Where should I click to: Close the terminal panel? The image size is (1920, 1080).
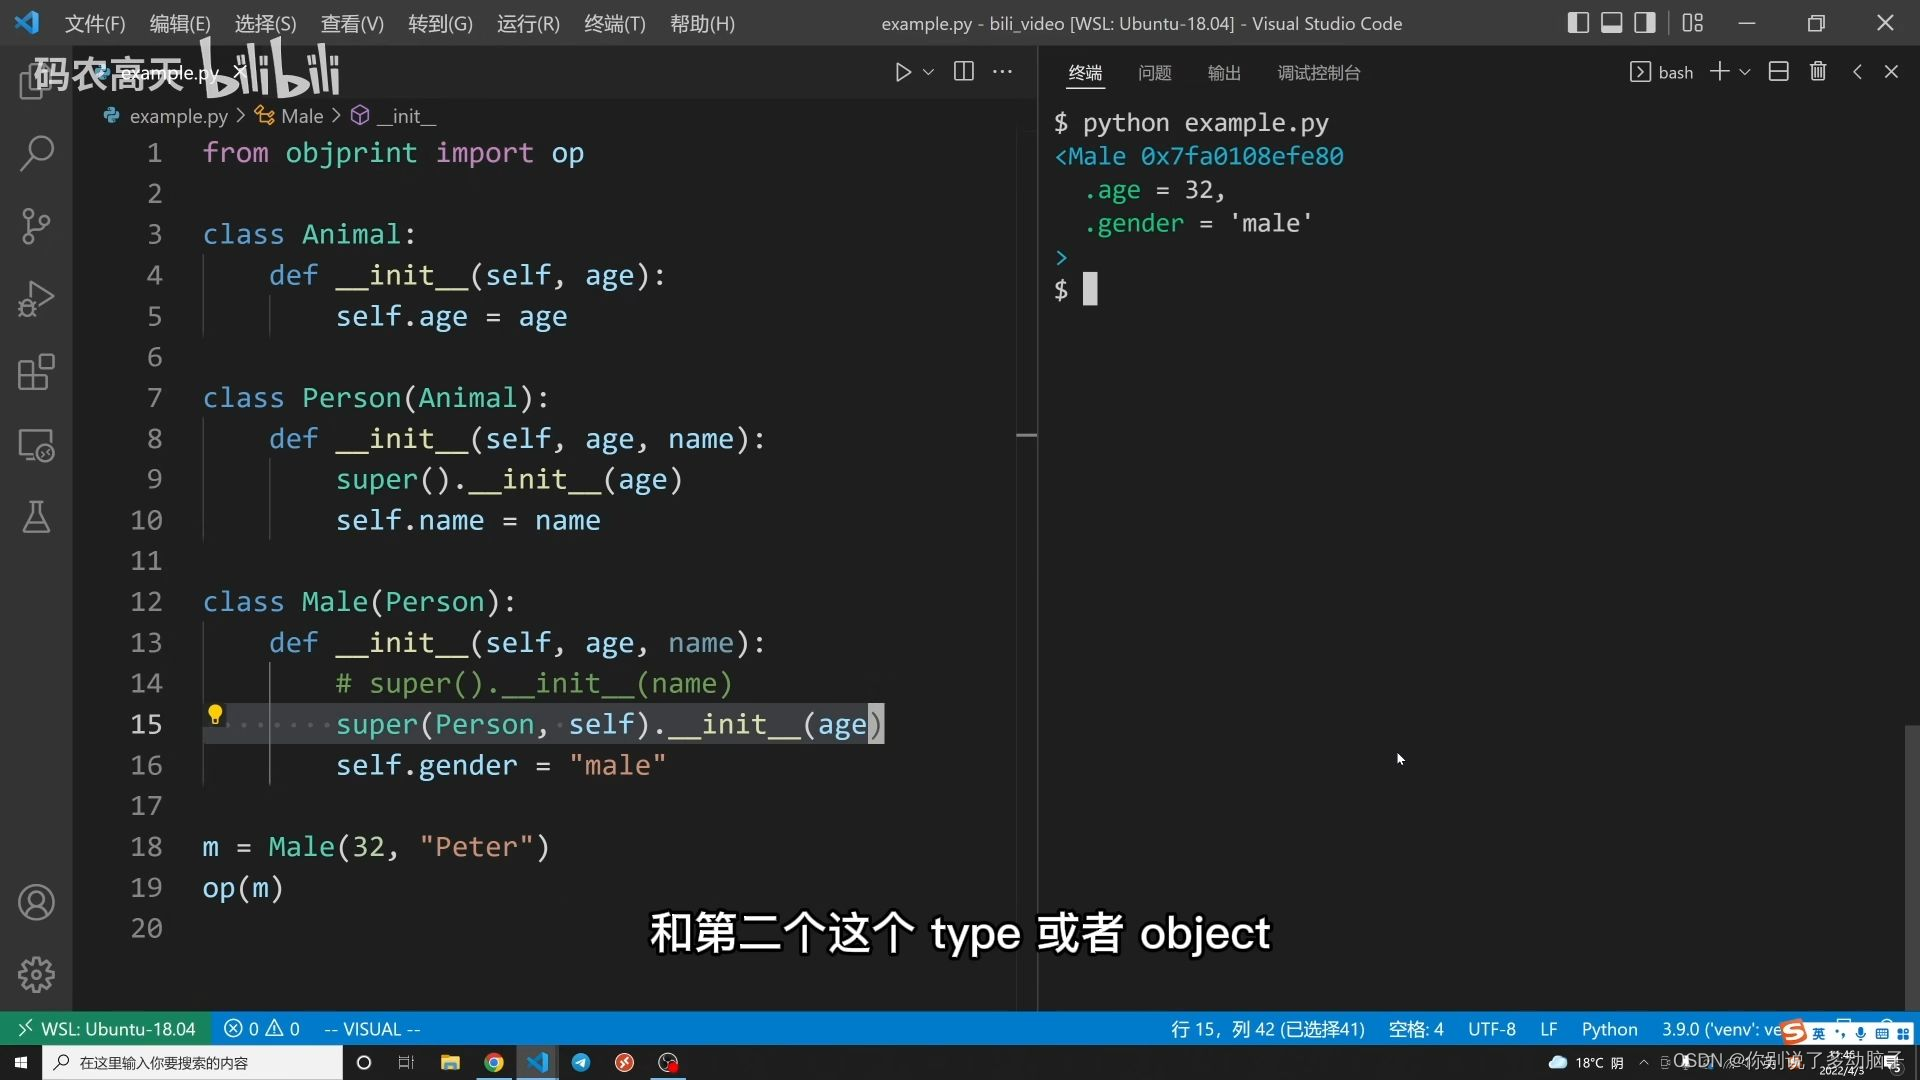point(1891,72)
